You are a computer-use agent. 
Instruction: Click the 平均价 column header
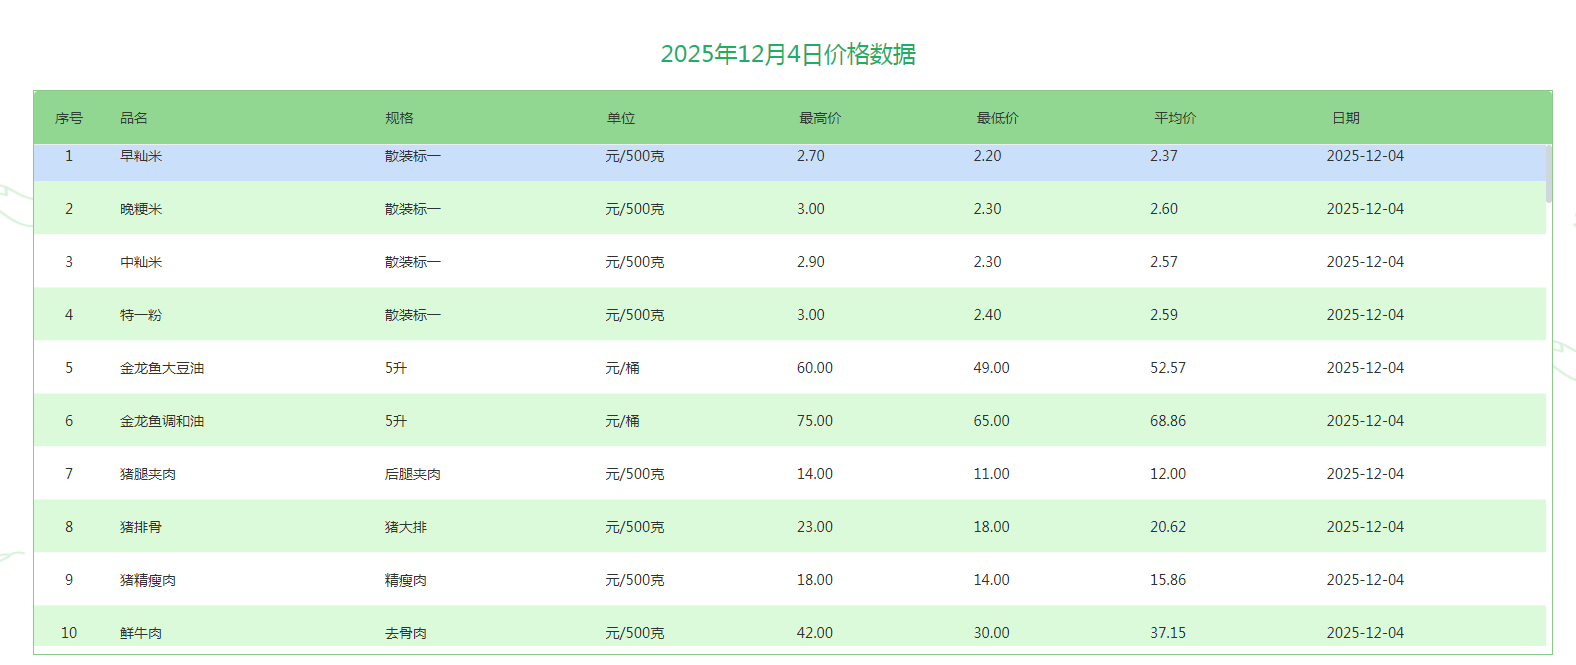[x=1175, y=118]
